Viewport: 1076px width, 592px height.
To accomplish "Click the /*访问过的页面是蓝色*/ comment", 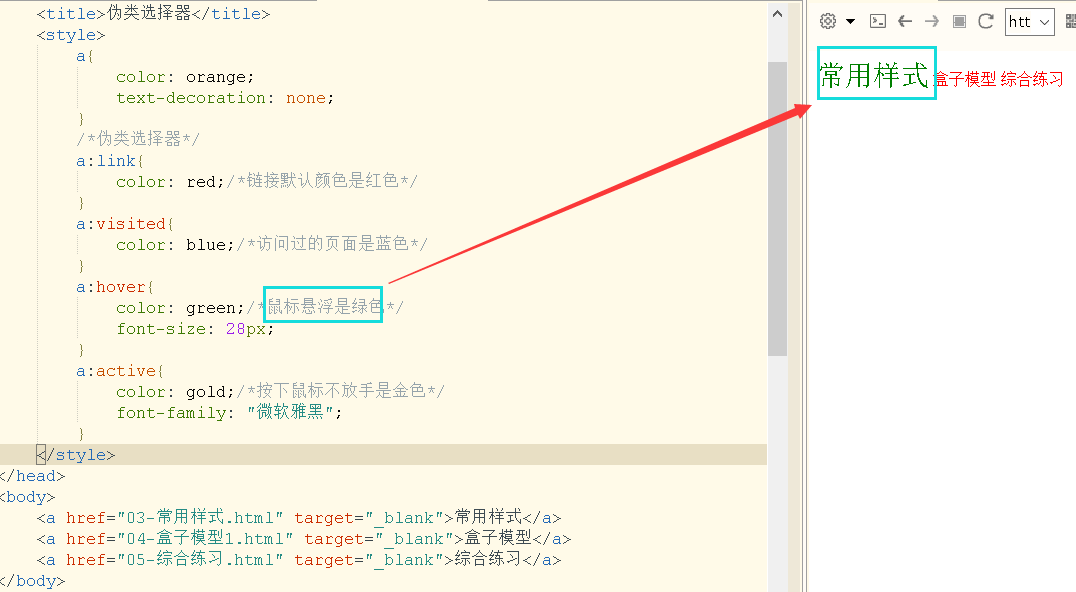I will 332,244.
